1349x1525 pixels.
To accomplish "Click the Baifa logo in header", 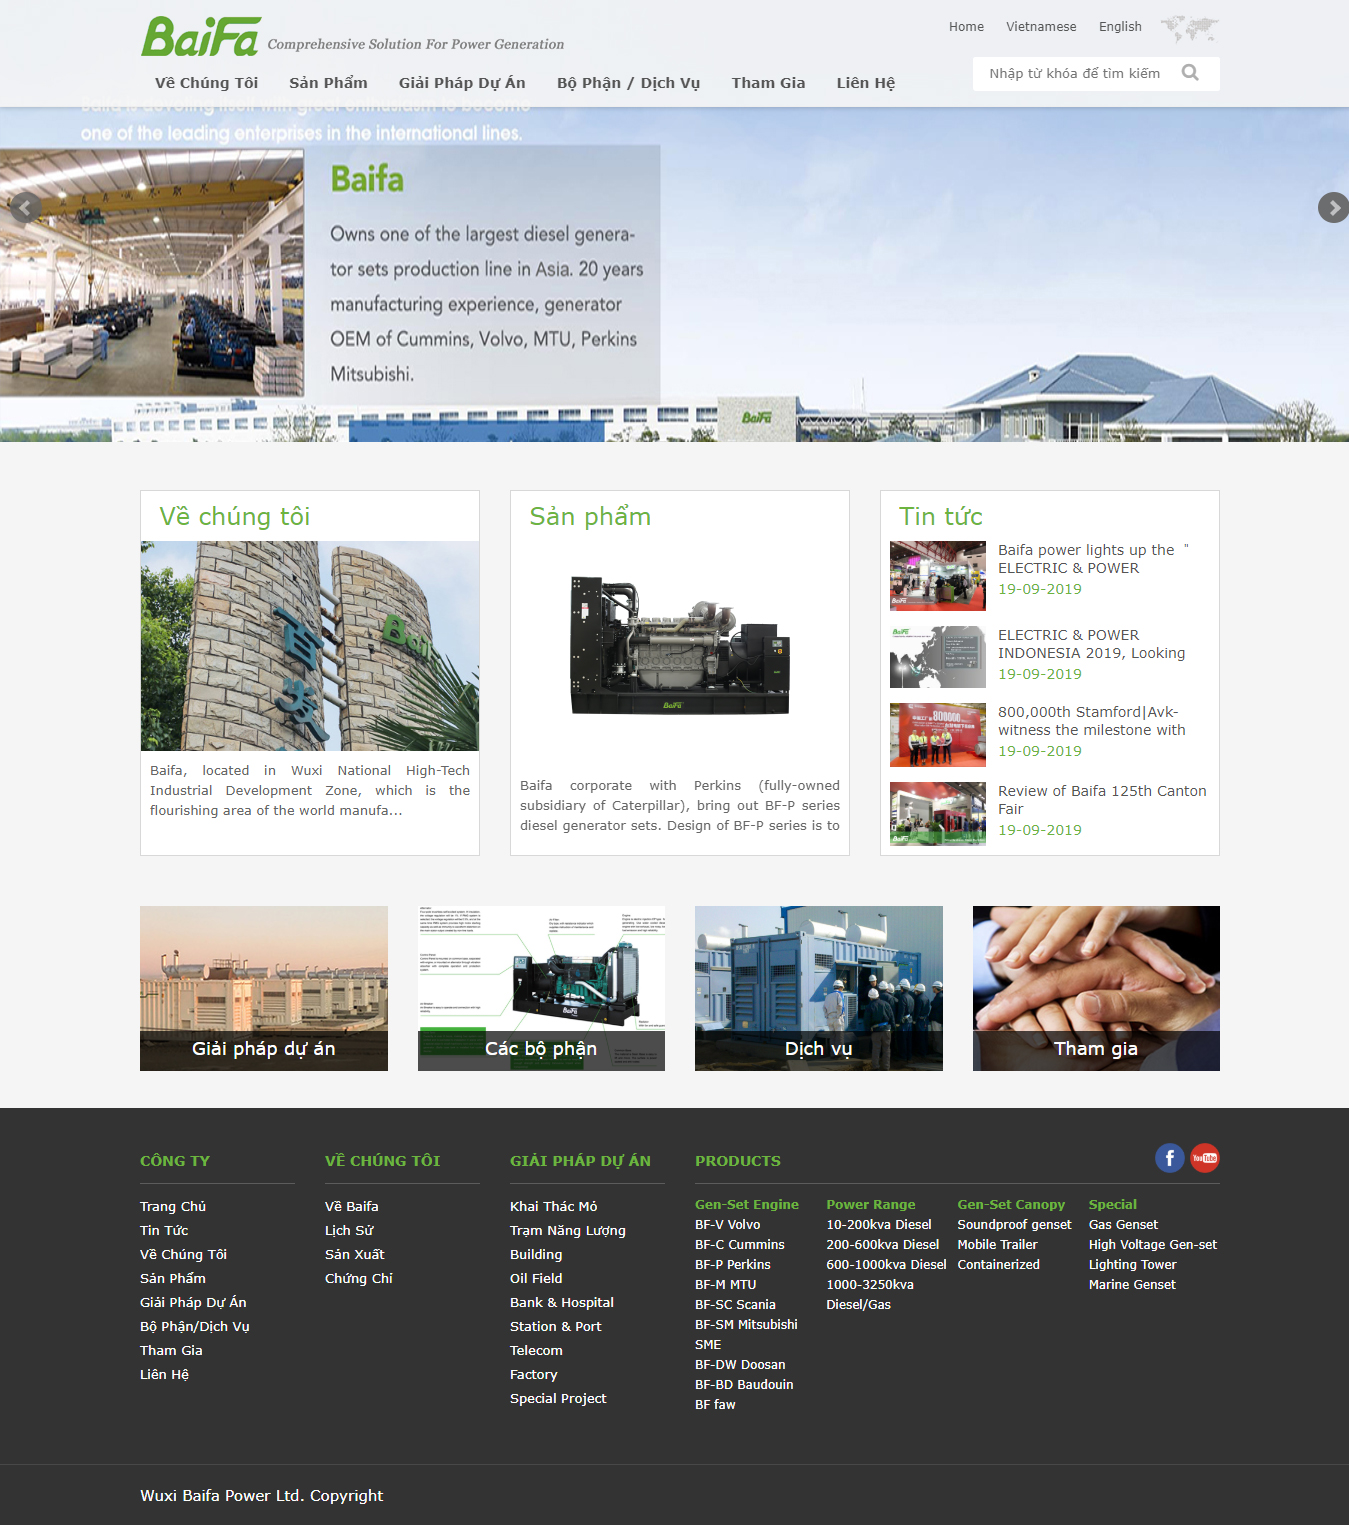I will (x=201, y=37).
